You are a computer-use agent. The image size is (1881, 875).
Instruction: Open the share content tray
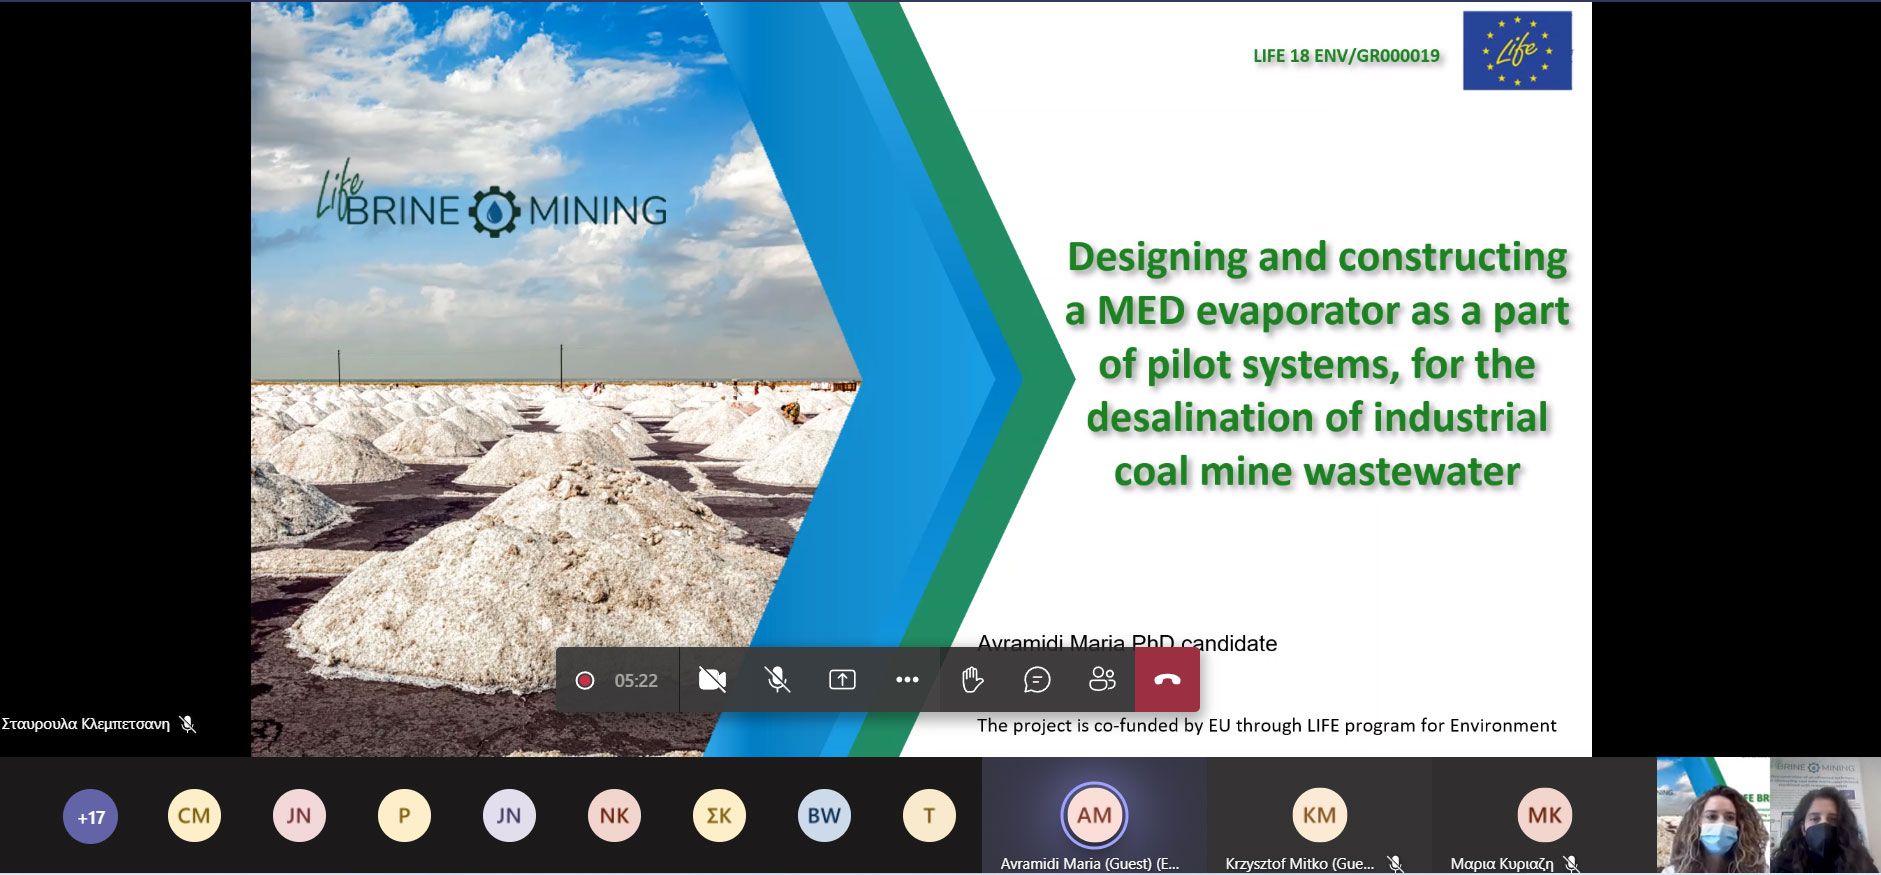(x=842, y=680)
